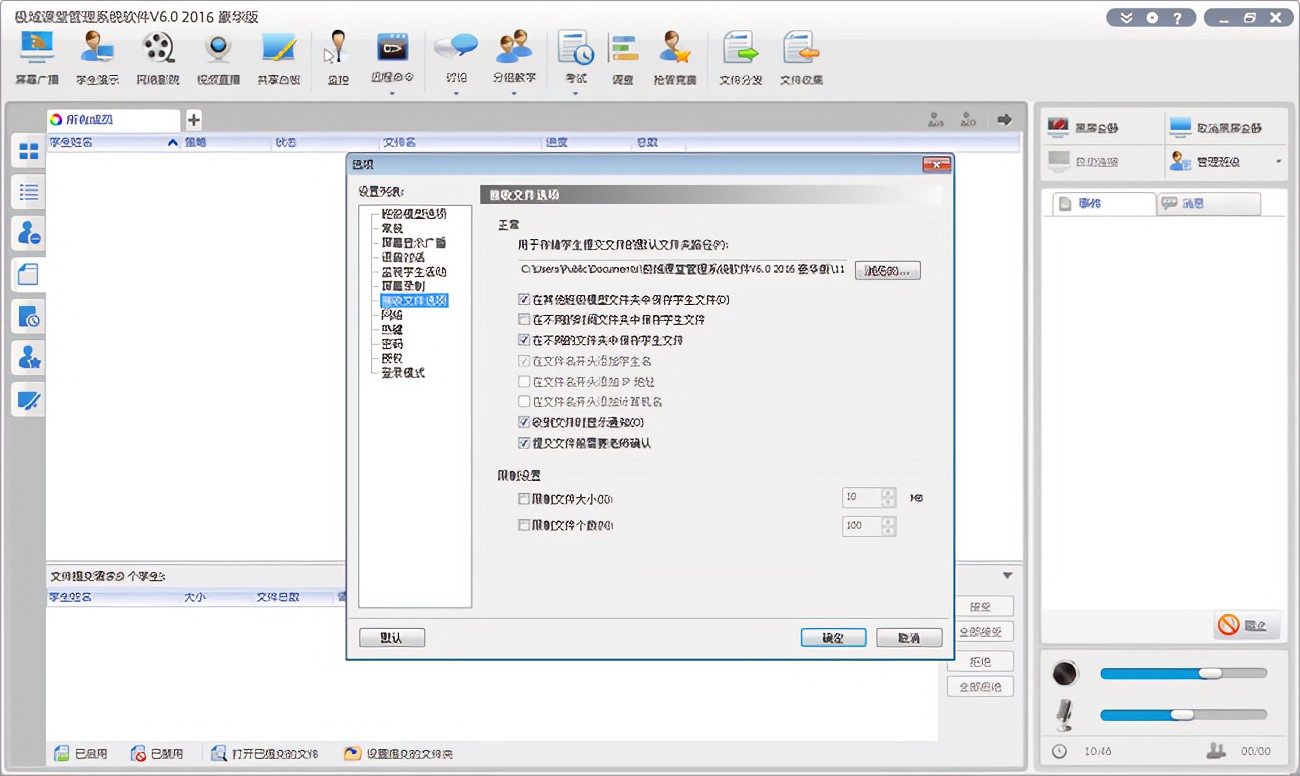1300x776 pixels.
Task: Start the quiz competition star-person tool
Action: 675,59
